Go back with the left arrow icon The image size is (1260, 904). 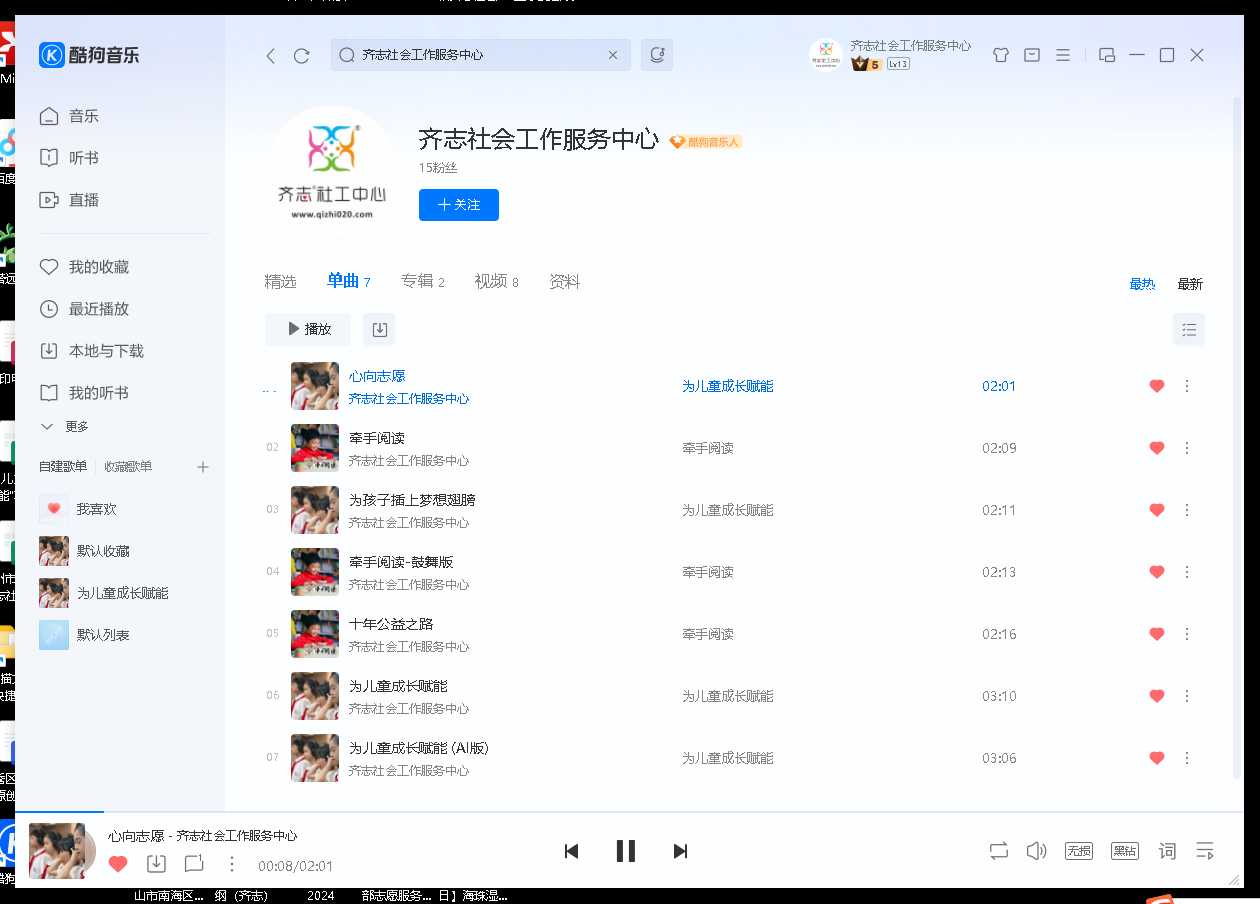pyautogui.click(x=271, y=56)
